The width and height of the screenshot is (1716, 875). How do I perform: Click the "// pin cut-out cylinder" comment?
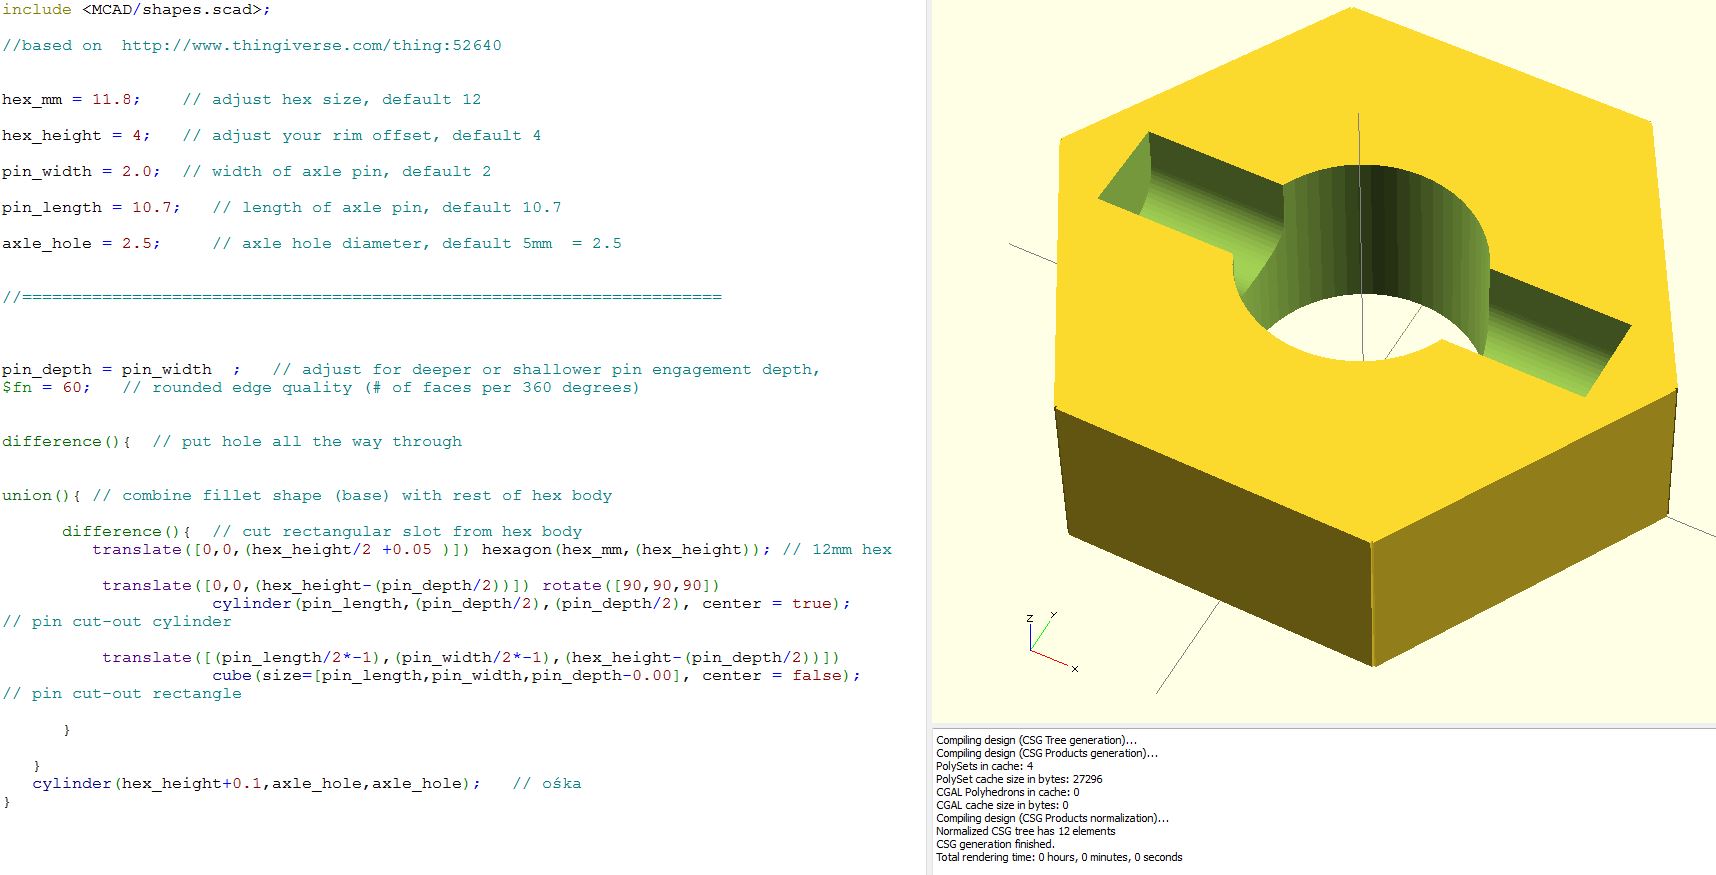click(117, 621)
